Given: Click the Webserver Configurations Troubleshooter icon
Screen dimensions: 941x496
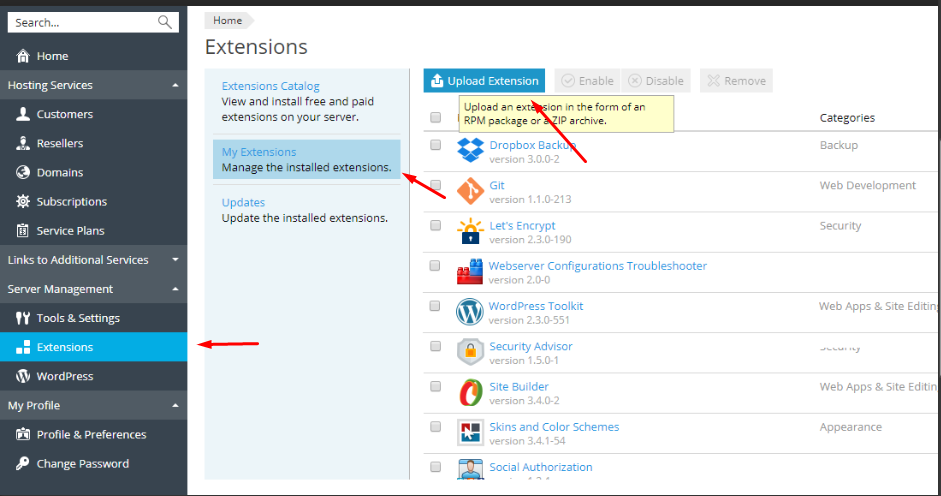Looking at the screenshot, I should [x=470, y=272].
